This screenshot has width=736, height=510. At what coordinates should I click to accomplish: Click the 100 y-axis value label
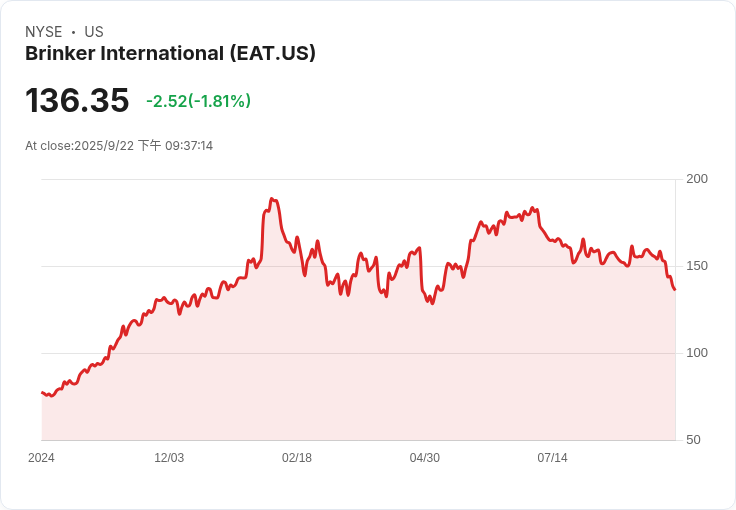(x=697, y=353)
